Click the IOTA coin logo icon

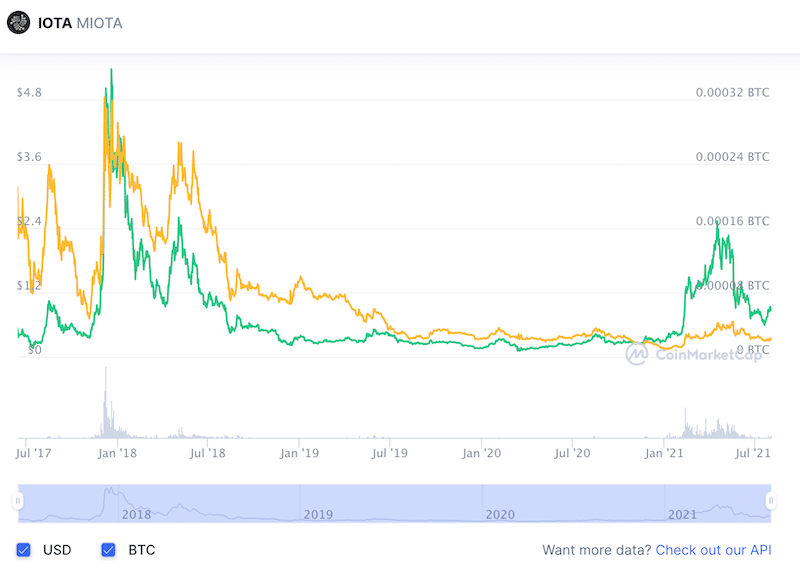18,22
